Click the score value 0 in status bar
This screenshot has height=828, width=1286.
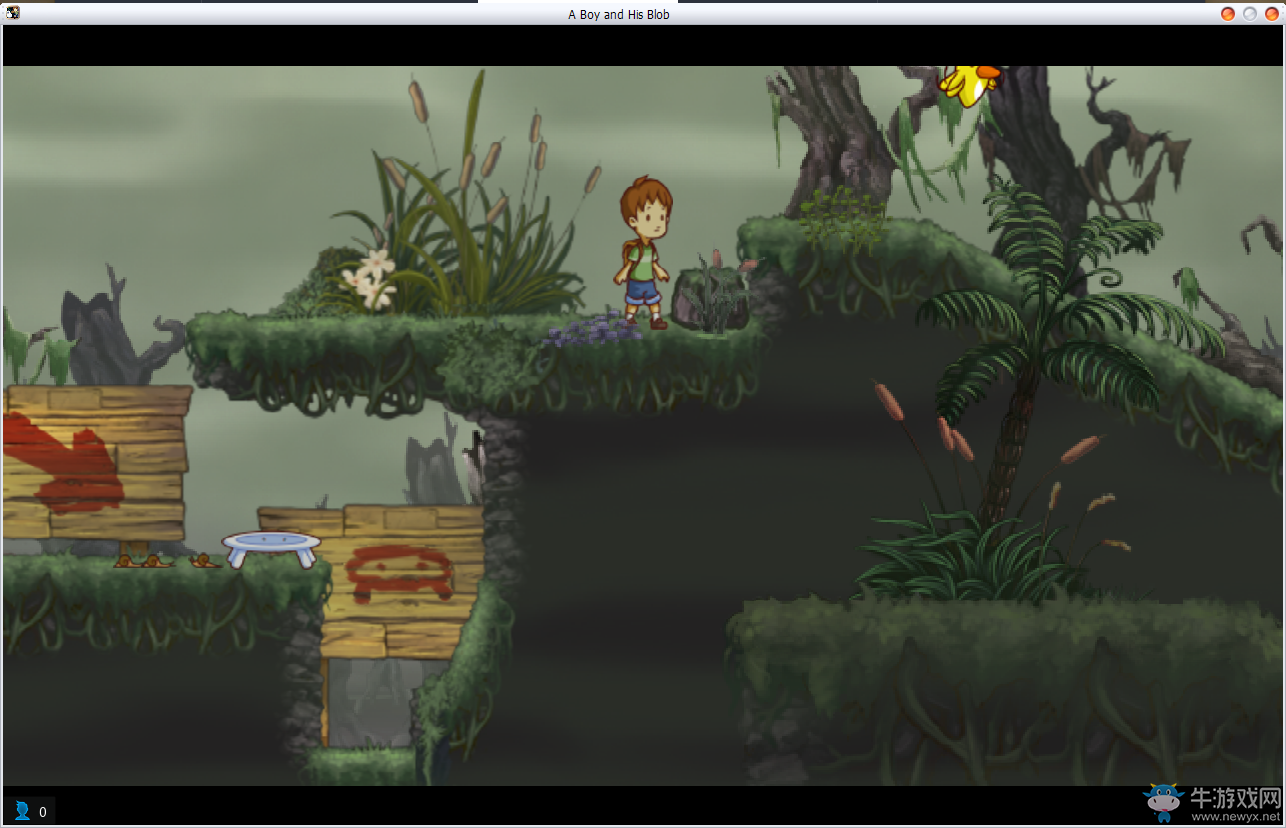point(43,812)
